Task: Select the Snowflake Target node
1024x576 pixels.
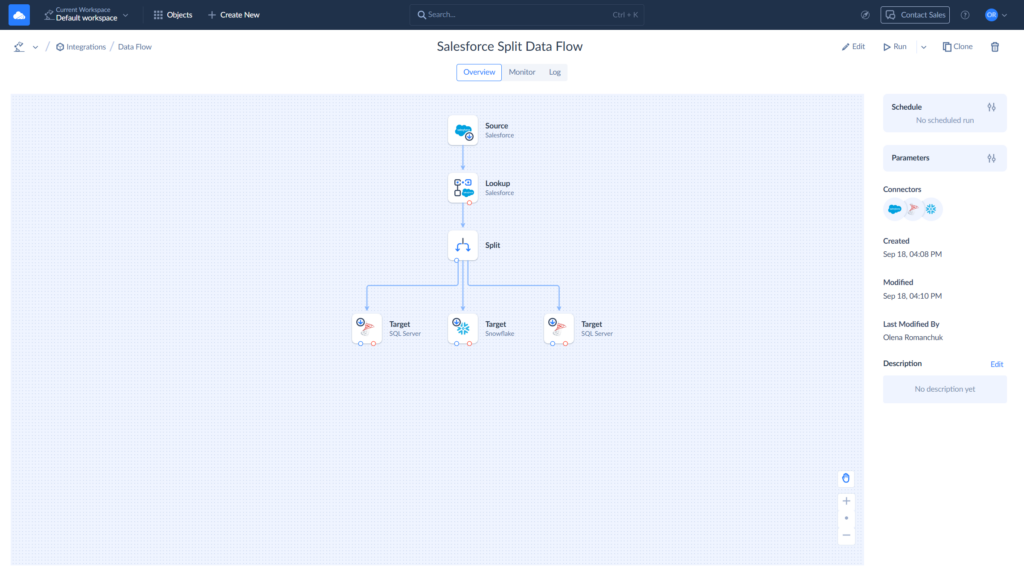Action: coord(463,328)
